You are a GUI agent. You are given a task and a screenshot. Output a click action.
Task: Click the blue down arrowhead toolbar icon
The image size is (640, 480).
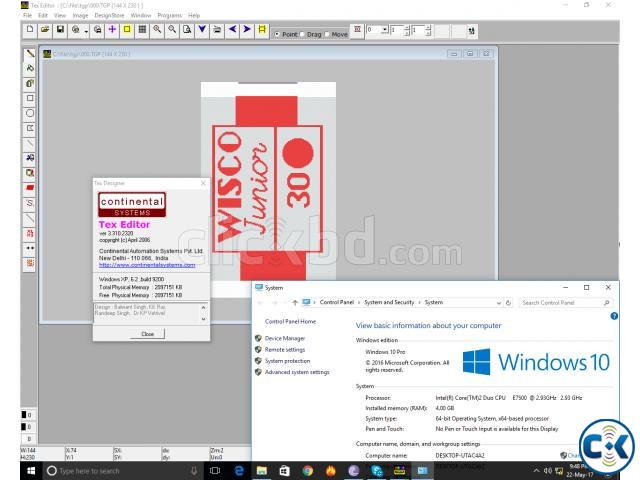point(202,30)
